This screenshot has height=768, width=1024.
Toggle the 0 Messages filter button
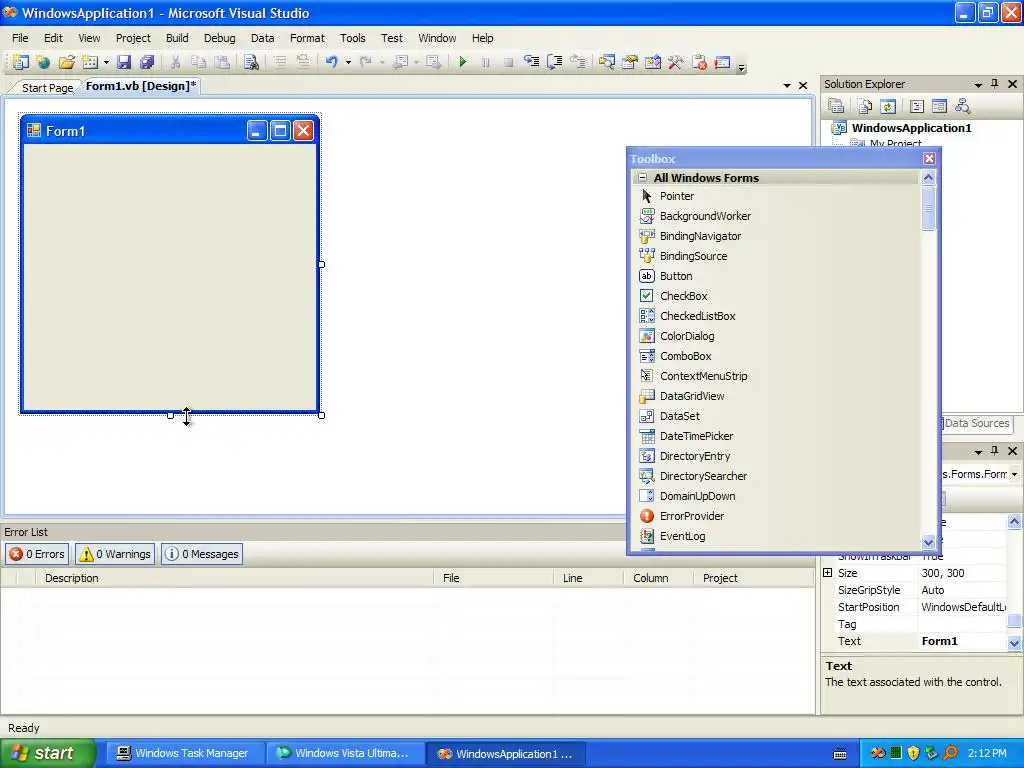[x=202, y=554]
